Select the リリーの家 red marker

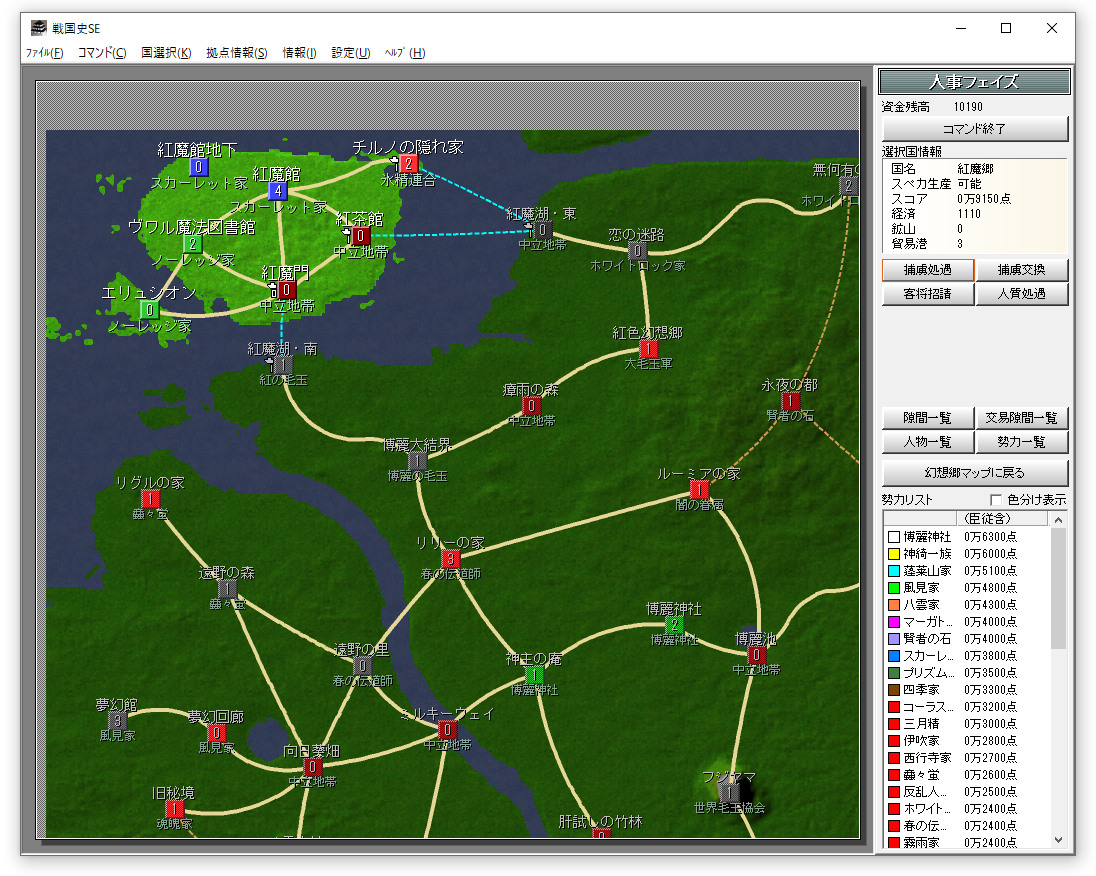click(x=450, y=559)
